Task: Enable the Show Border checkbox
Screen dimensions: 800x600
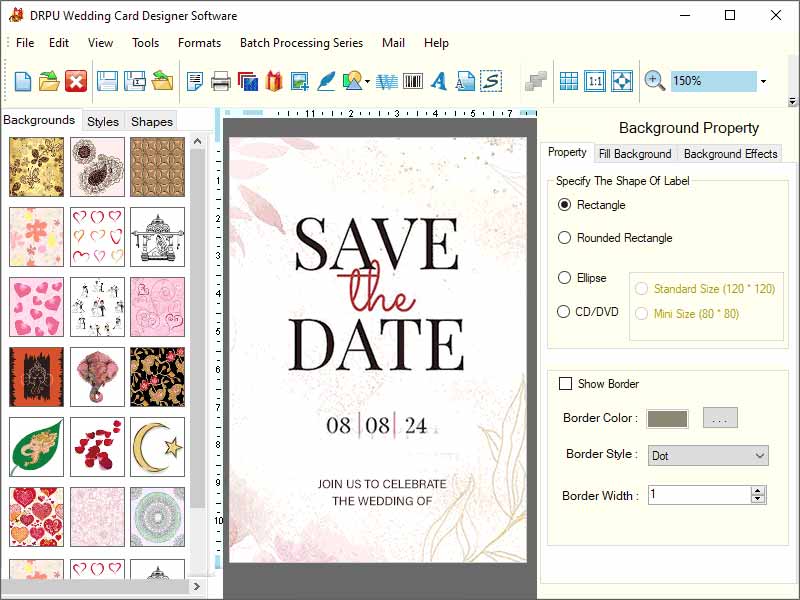Action: click(x=565, y=383)
